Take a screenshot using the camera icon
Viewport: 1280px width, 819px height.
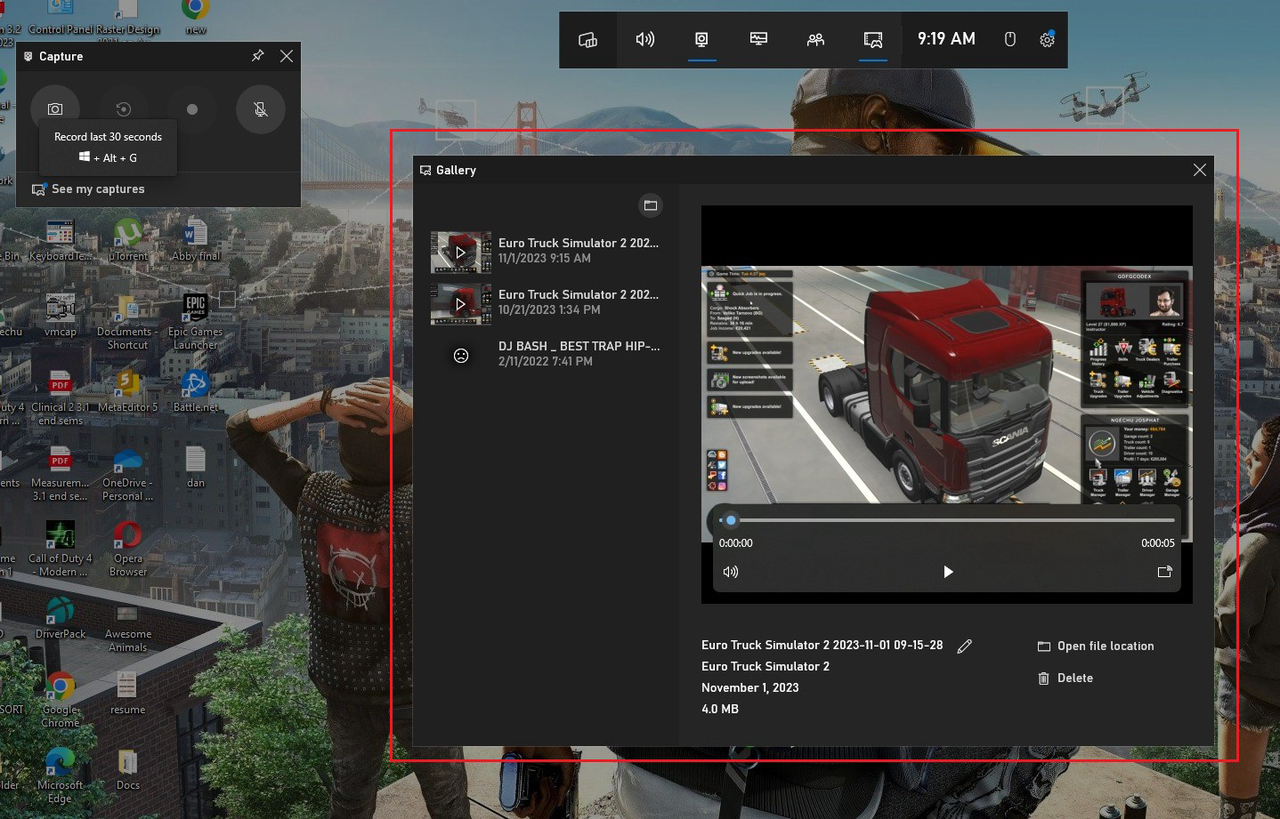(x=55, y=109)
